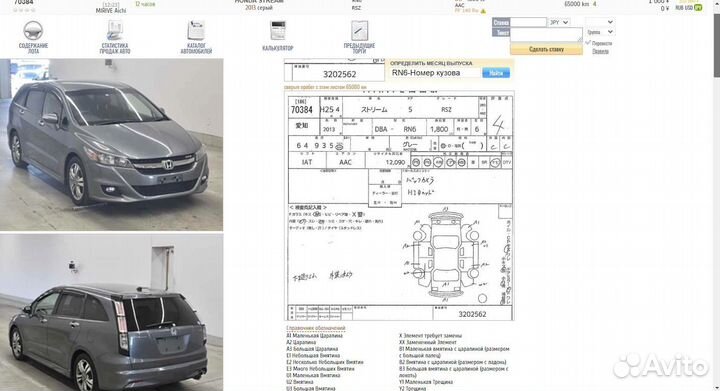
Task: Click into the Текст comment textarea
Action: click(x=546, y=35)
